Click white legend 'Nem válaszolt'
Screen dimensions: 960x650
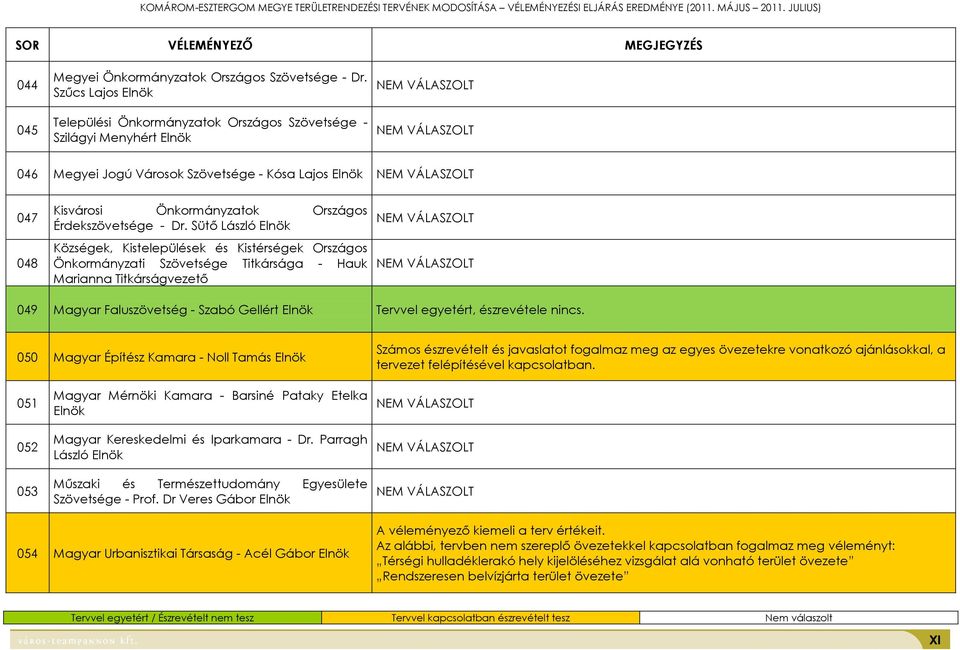click(798, 618)
